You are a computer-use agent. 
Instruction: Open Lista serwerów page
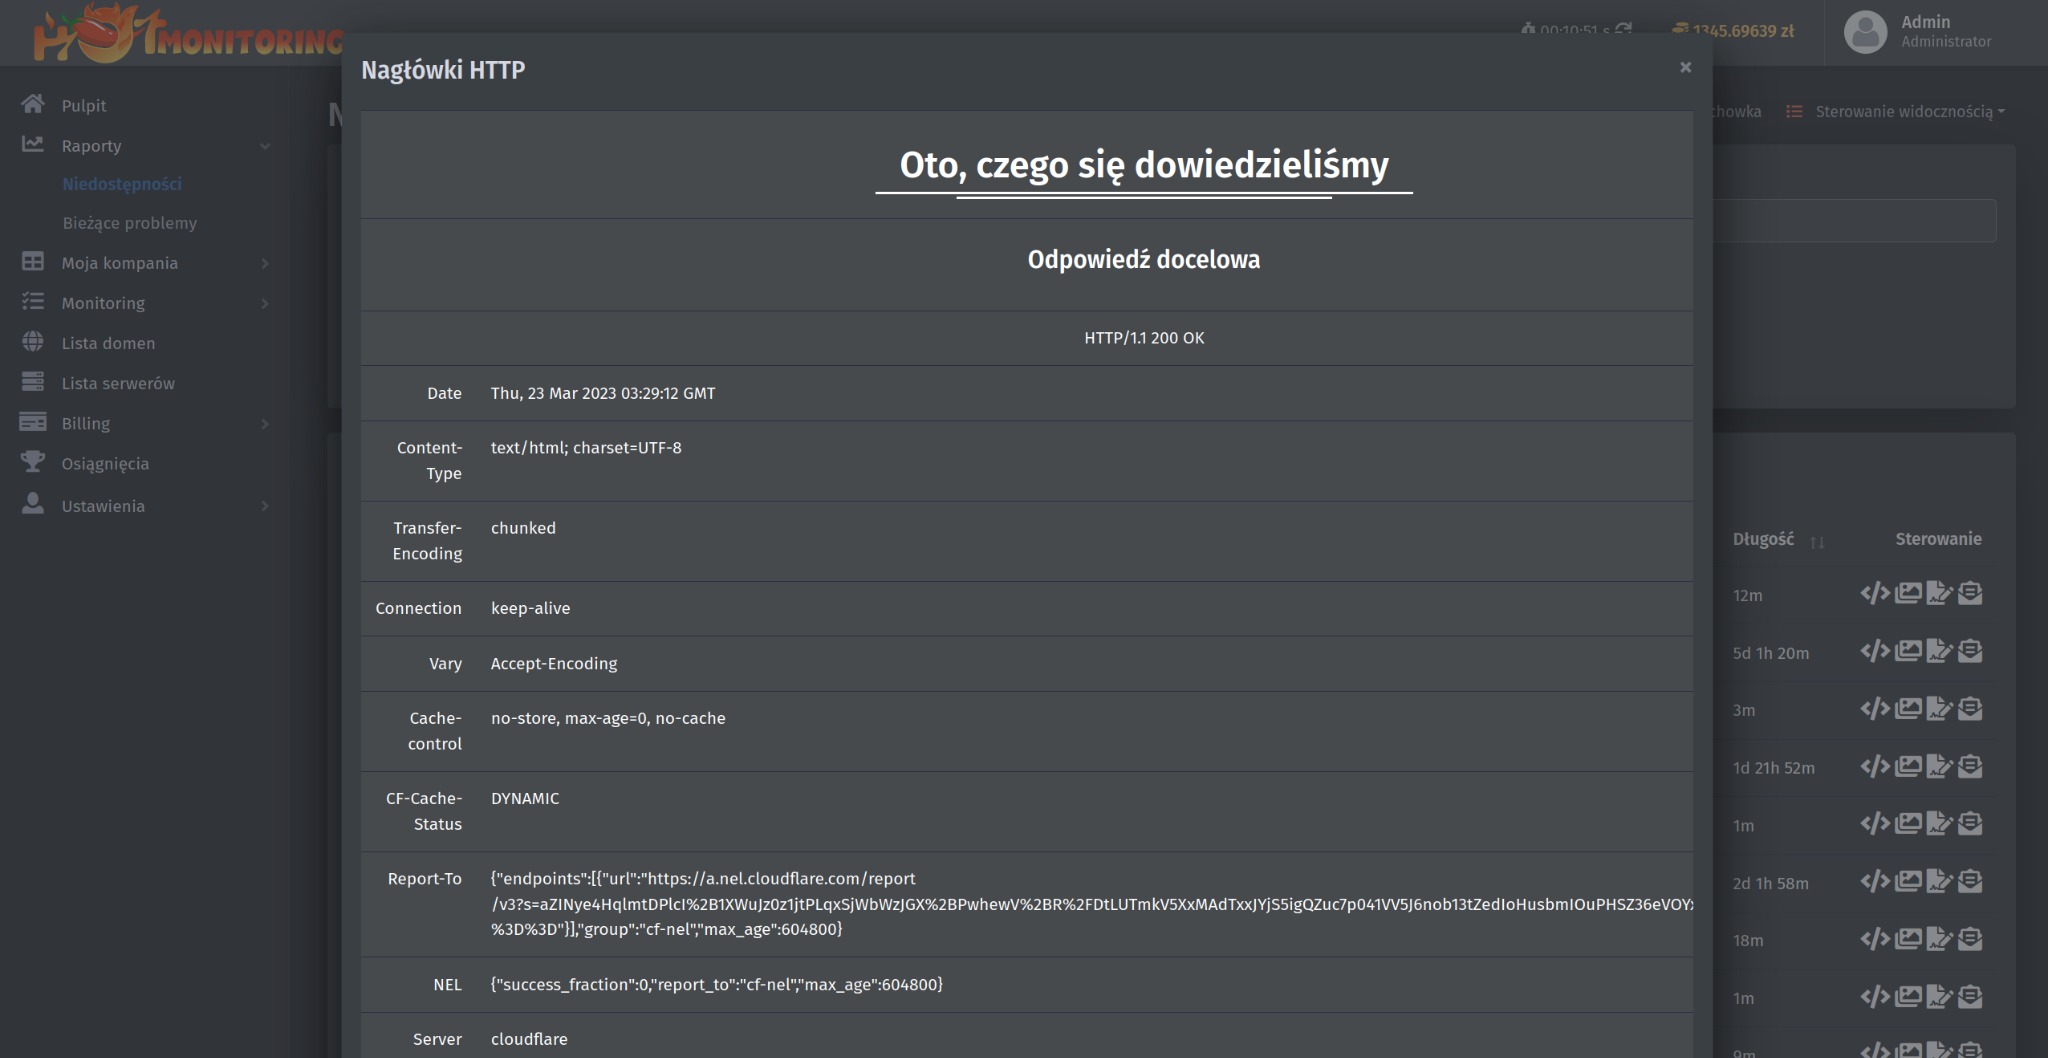click(x=118, y=383)
